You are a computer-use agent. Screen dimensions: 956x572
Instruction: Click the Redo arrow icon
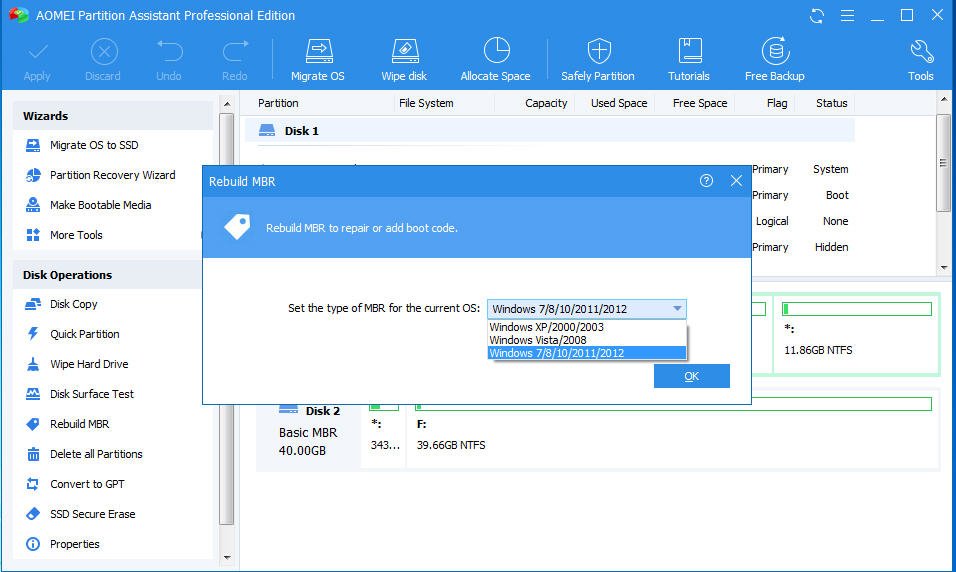(x=235, y=51)
